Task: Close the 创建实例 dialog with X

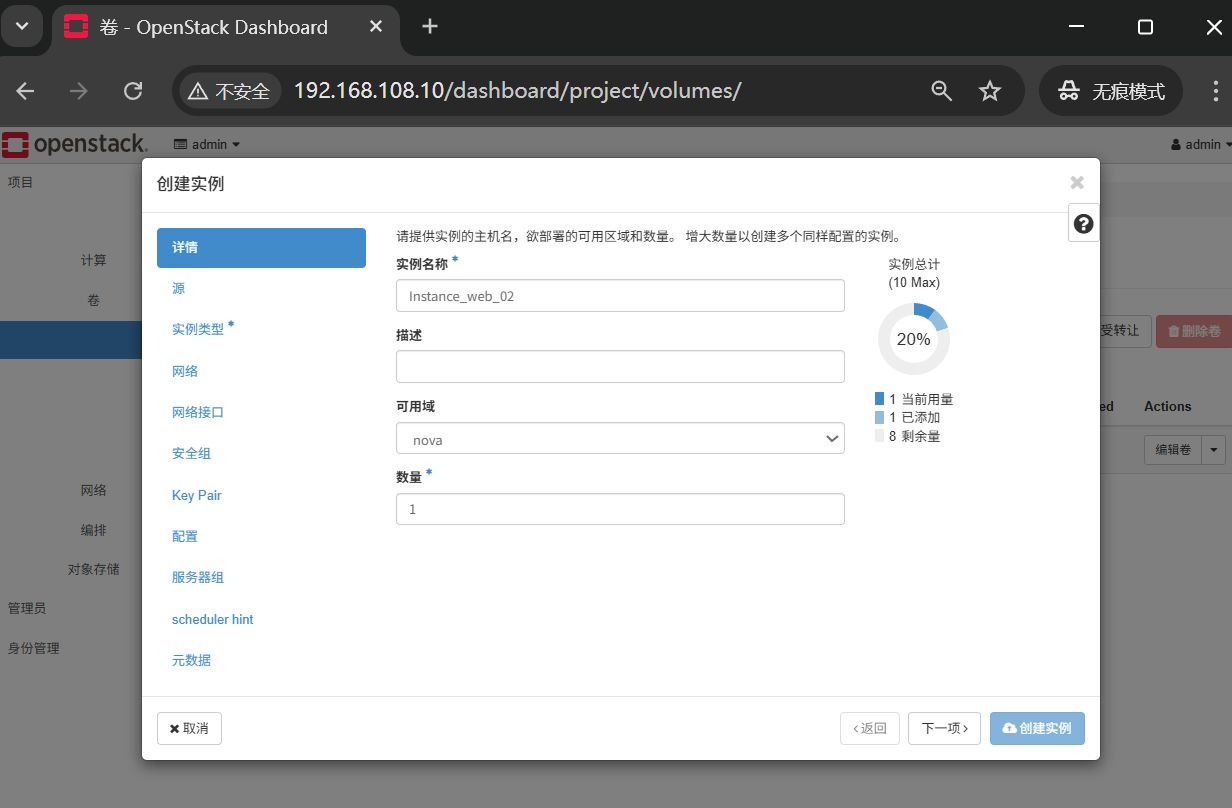Action: click(x=1077, y=182)
